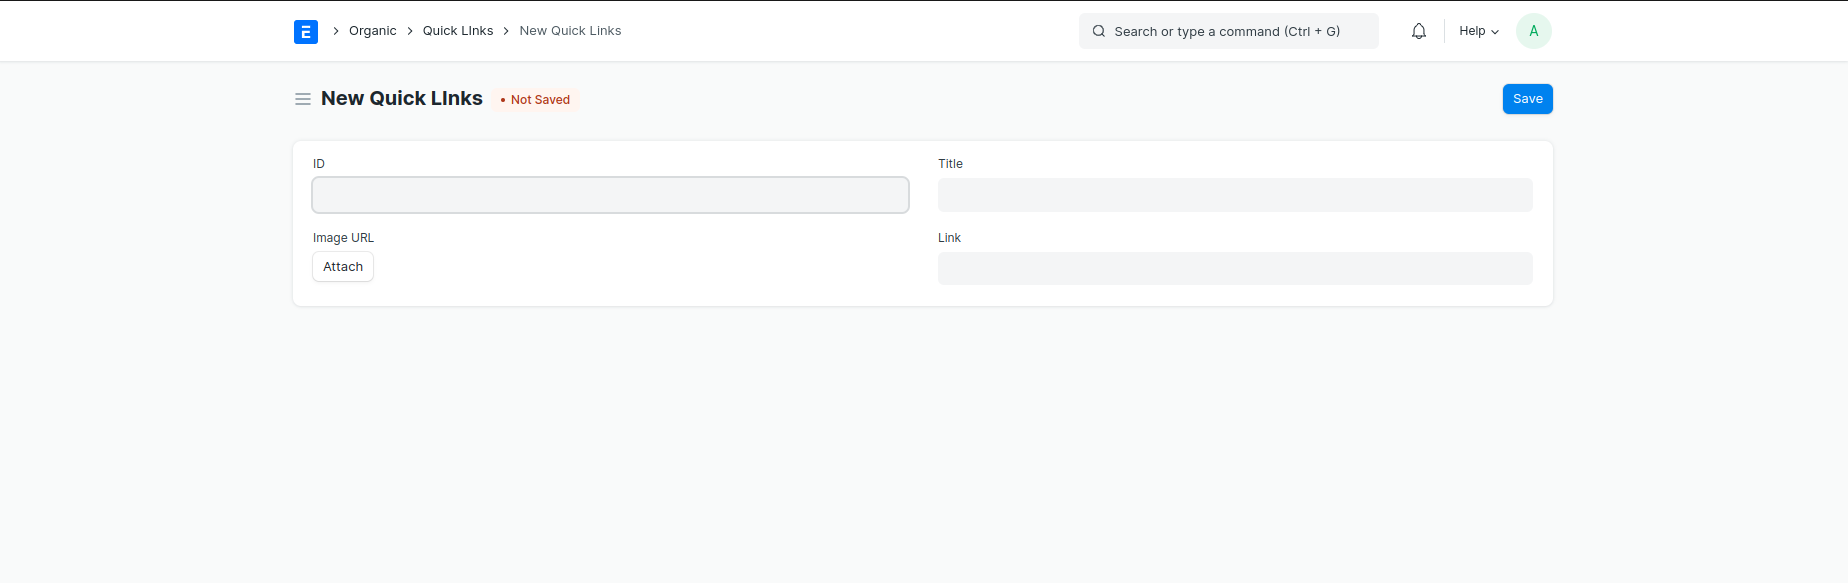The height and width of the screenshot is (583, 1848).
Task: Click the New Quick Links breadcrumb
Action: tap(570, 31)
